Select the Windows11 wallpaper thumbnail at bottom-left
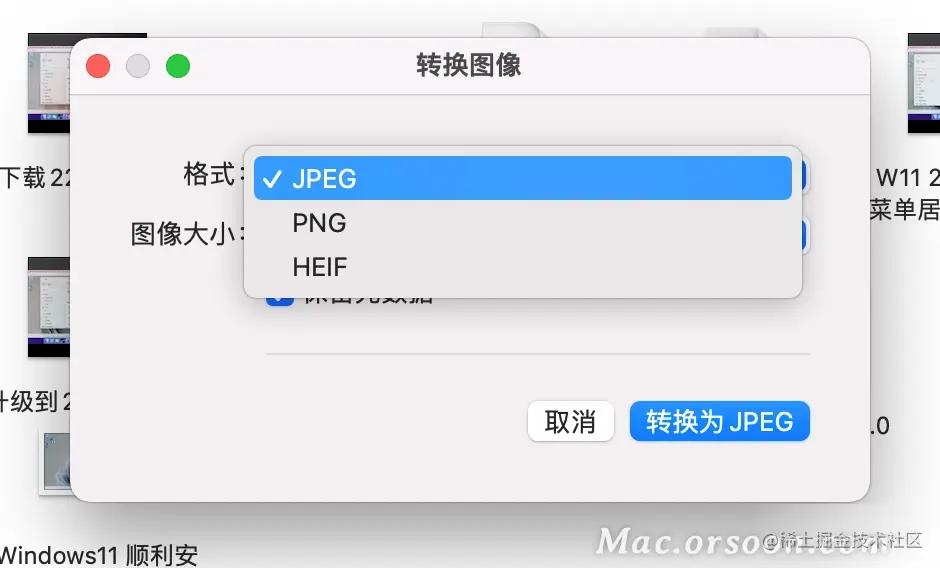The height and width of the screenshot is (568, 940). 55,462
